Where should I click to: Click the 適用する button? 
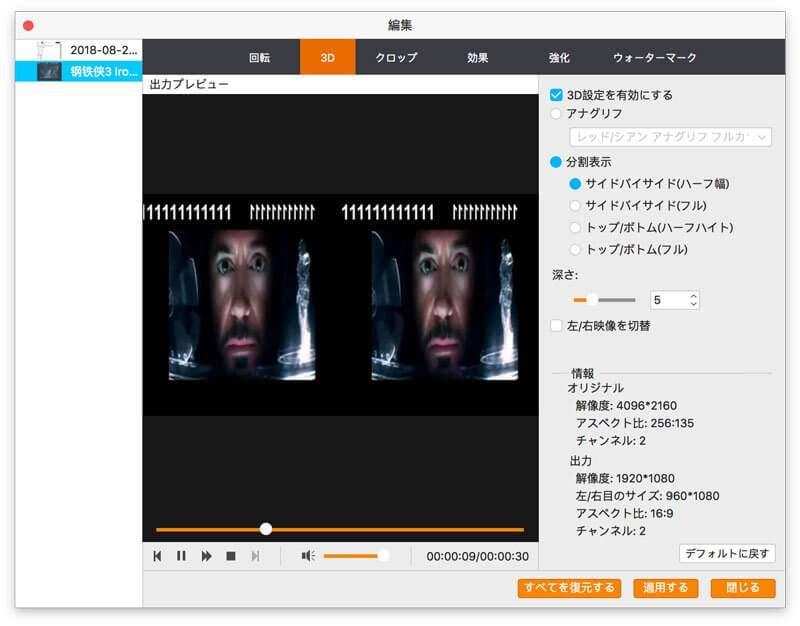pos(665,588)
